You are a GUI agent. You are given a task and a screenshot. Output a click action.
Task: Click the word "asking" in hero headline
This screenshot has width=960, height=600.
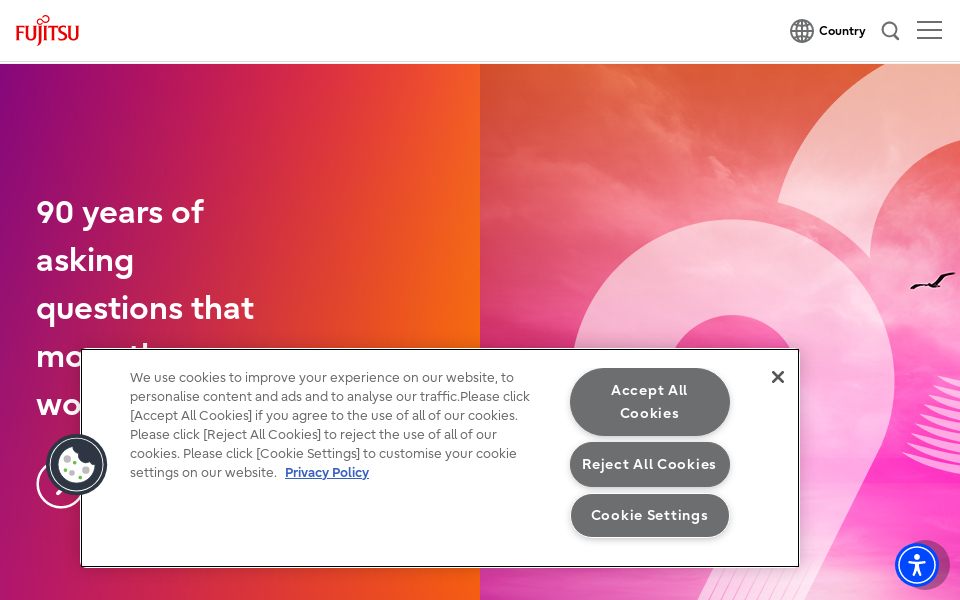pyautogui.click(x=85, y=260)
